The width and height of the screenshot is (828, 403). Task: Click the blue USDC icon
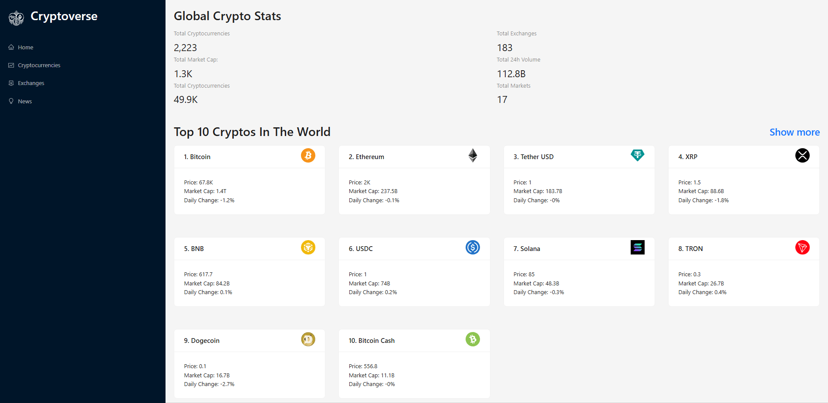click(473, 248)
